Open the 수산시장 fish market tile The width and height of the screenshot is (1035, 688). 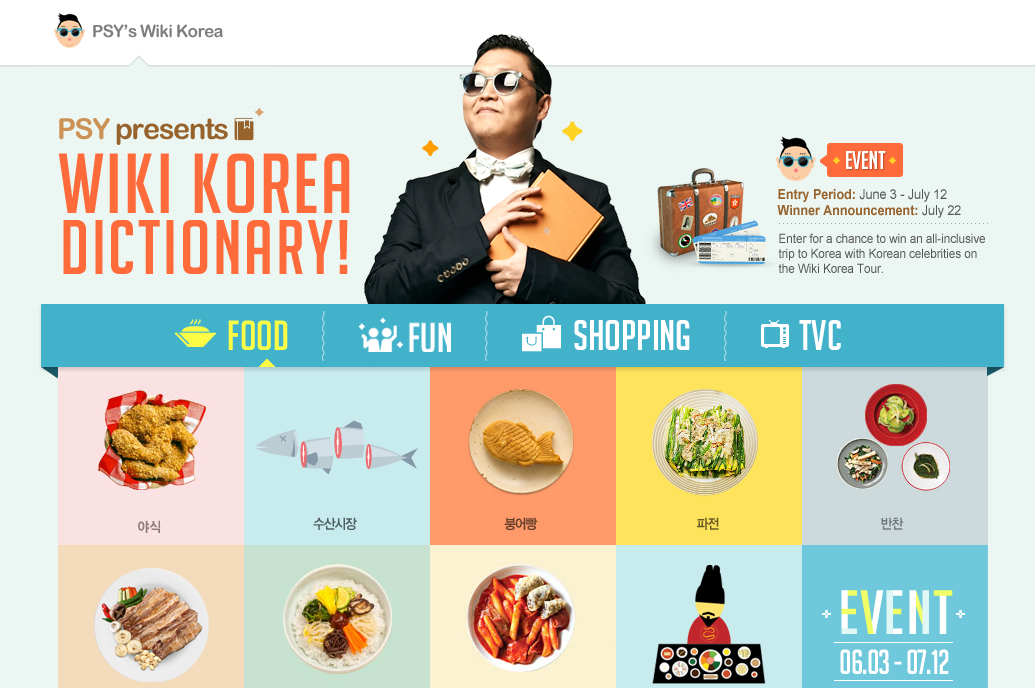click(x=337, y=456)
